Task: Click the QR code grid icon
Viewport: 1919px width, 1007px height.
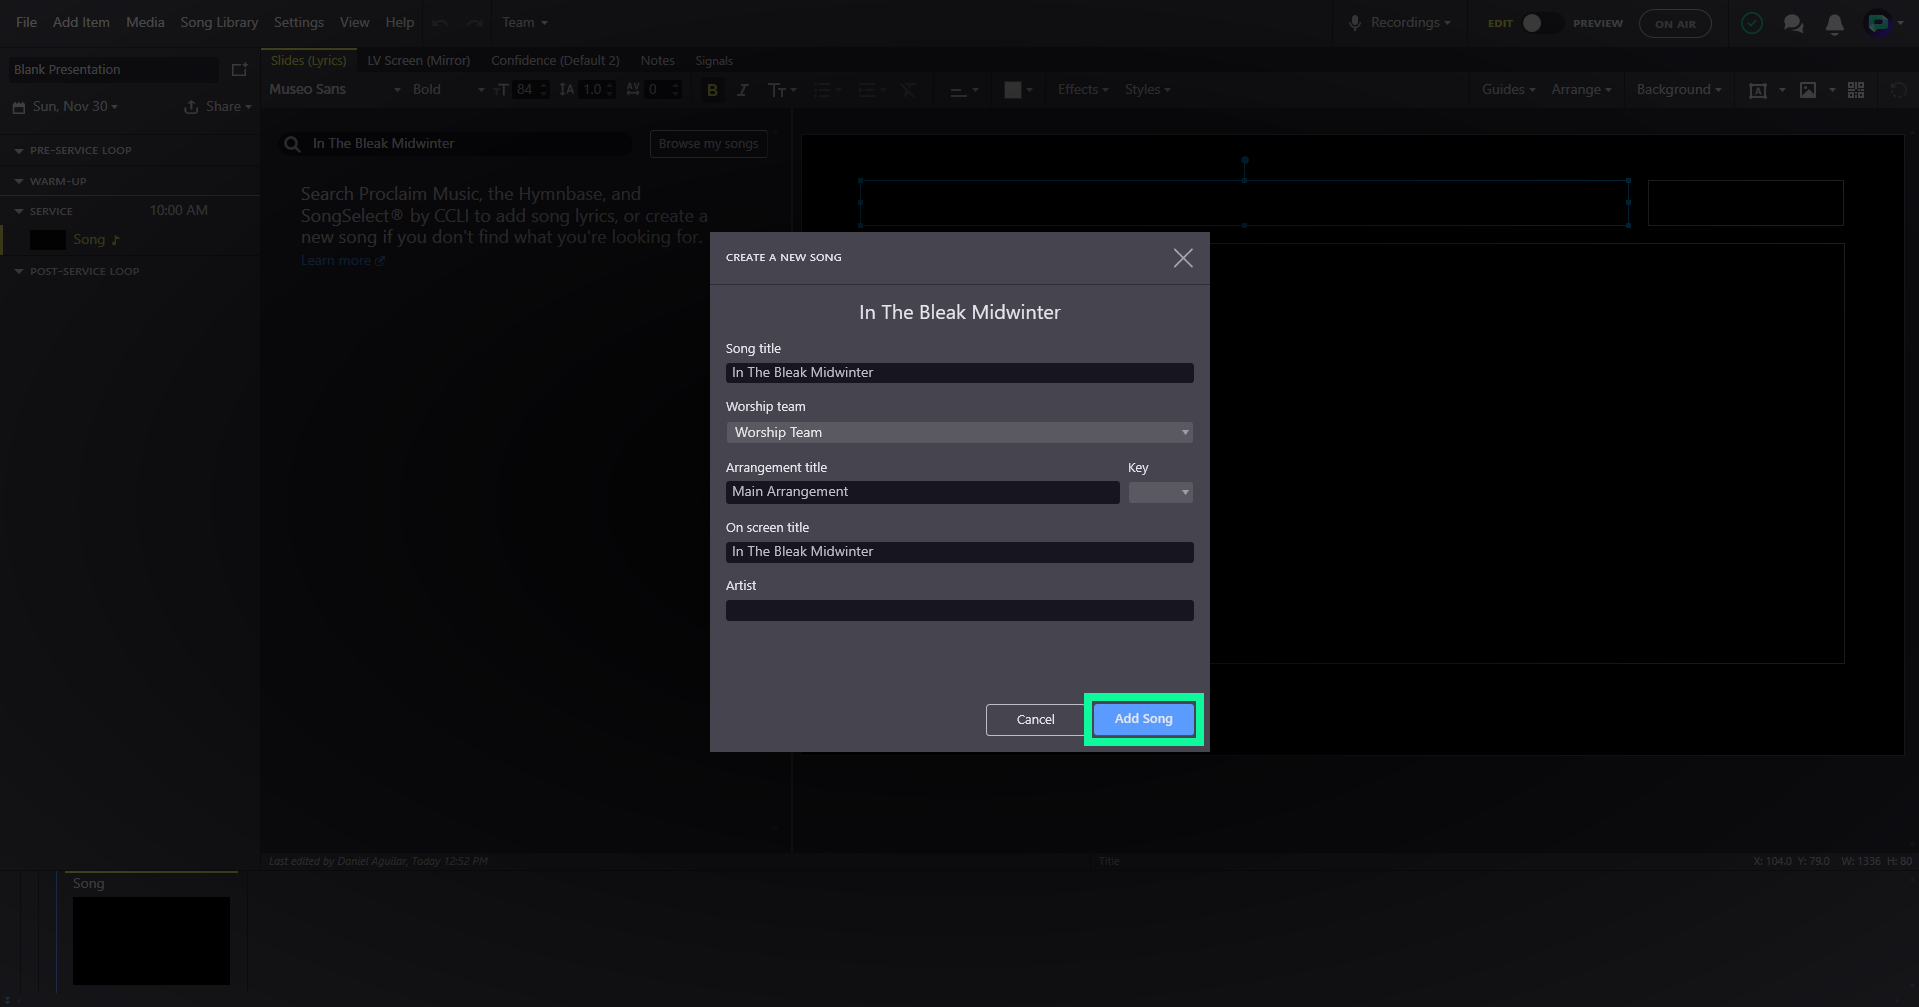Action: point(1856,90)
